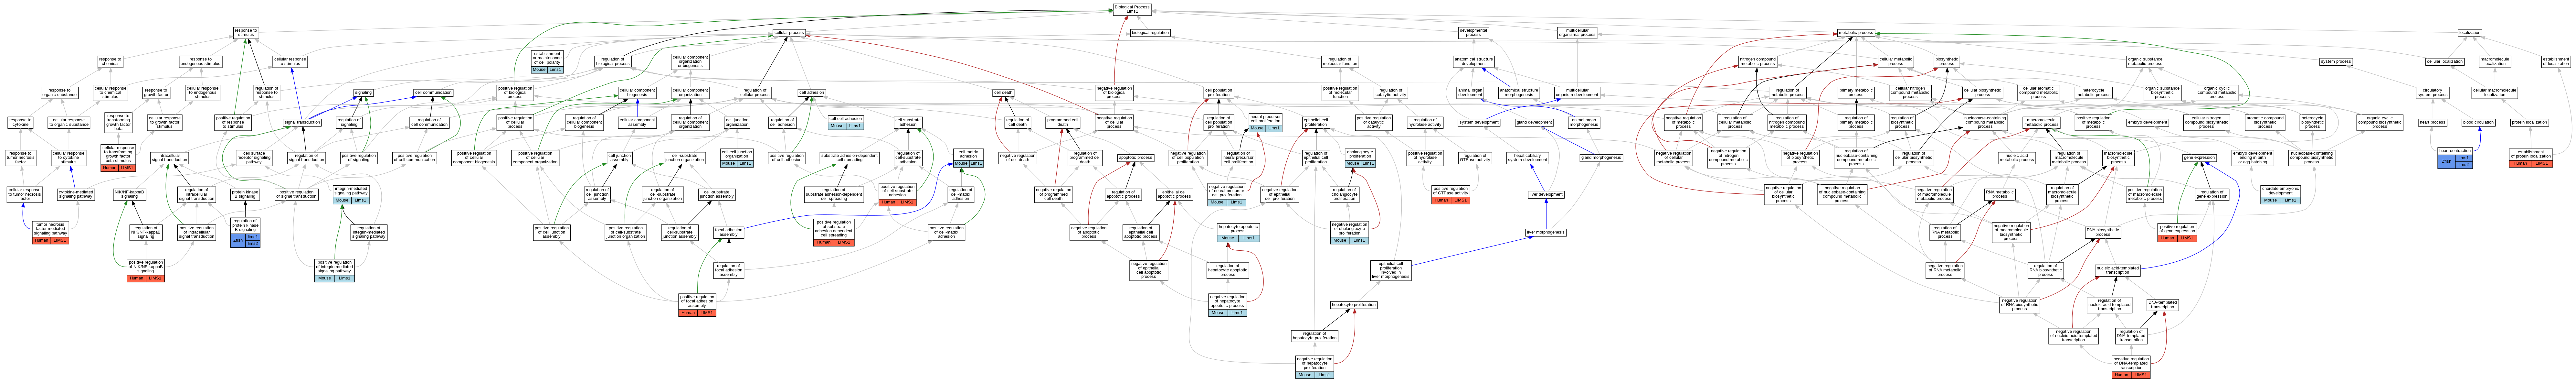
Task: Select 'establishment or maintenance of cell polarity'
Action: click(x=547, y=62)
